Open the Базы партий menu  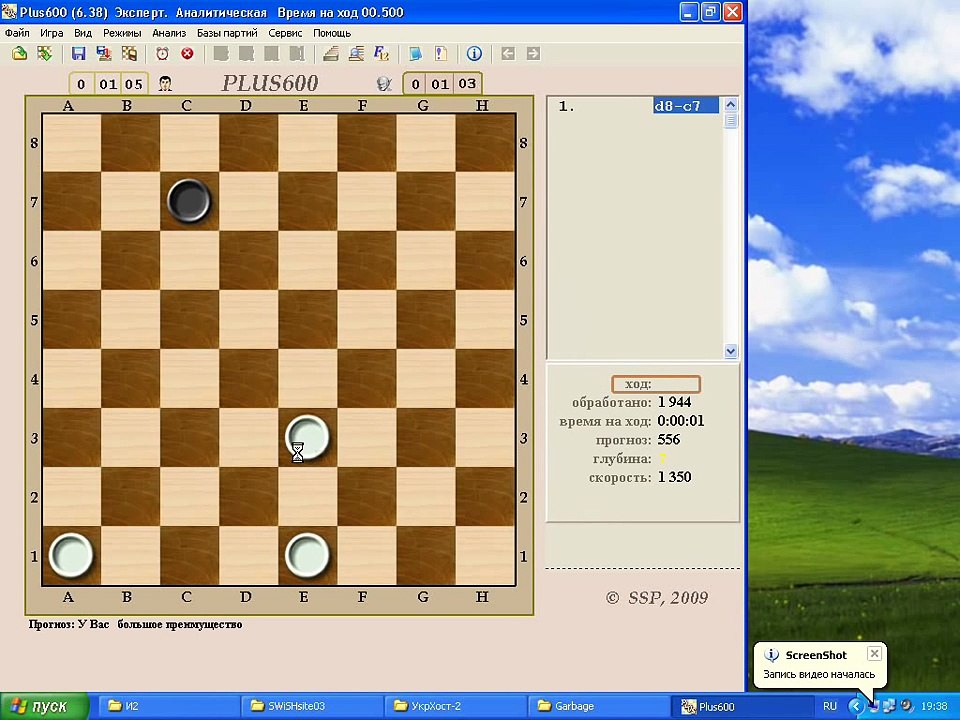(227, 33)
